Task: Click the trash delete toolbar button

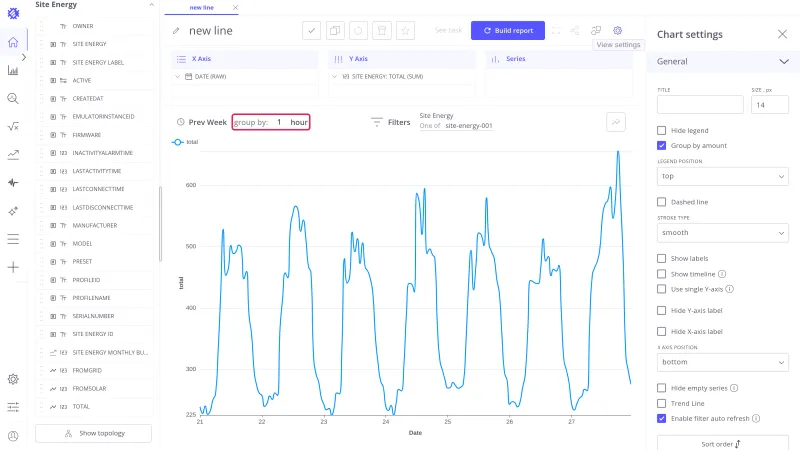Action: [382, 31]
